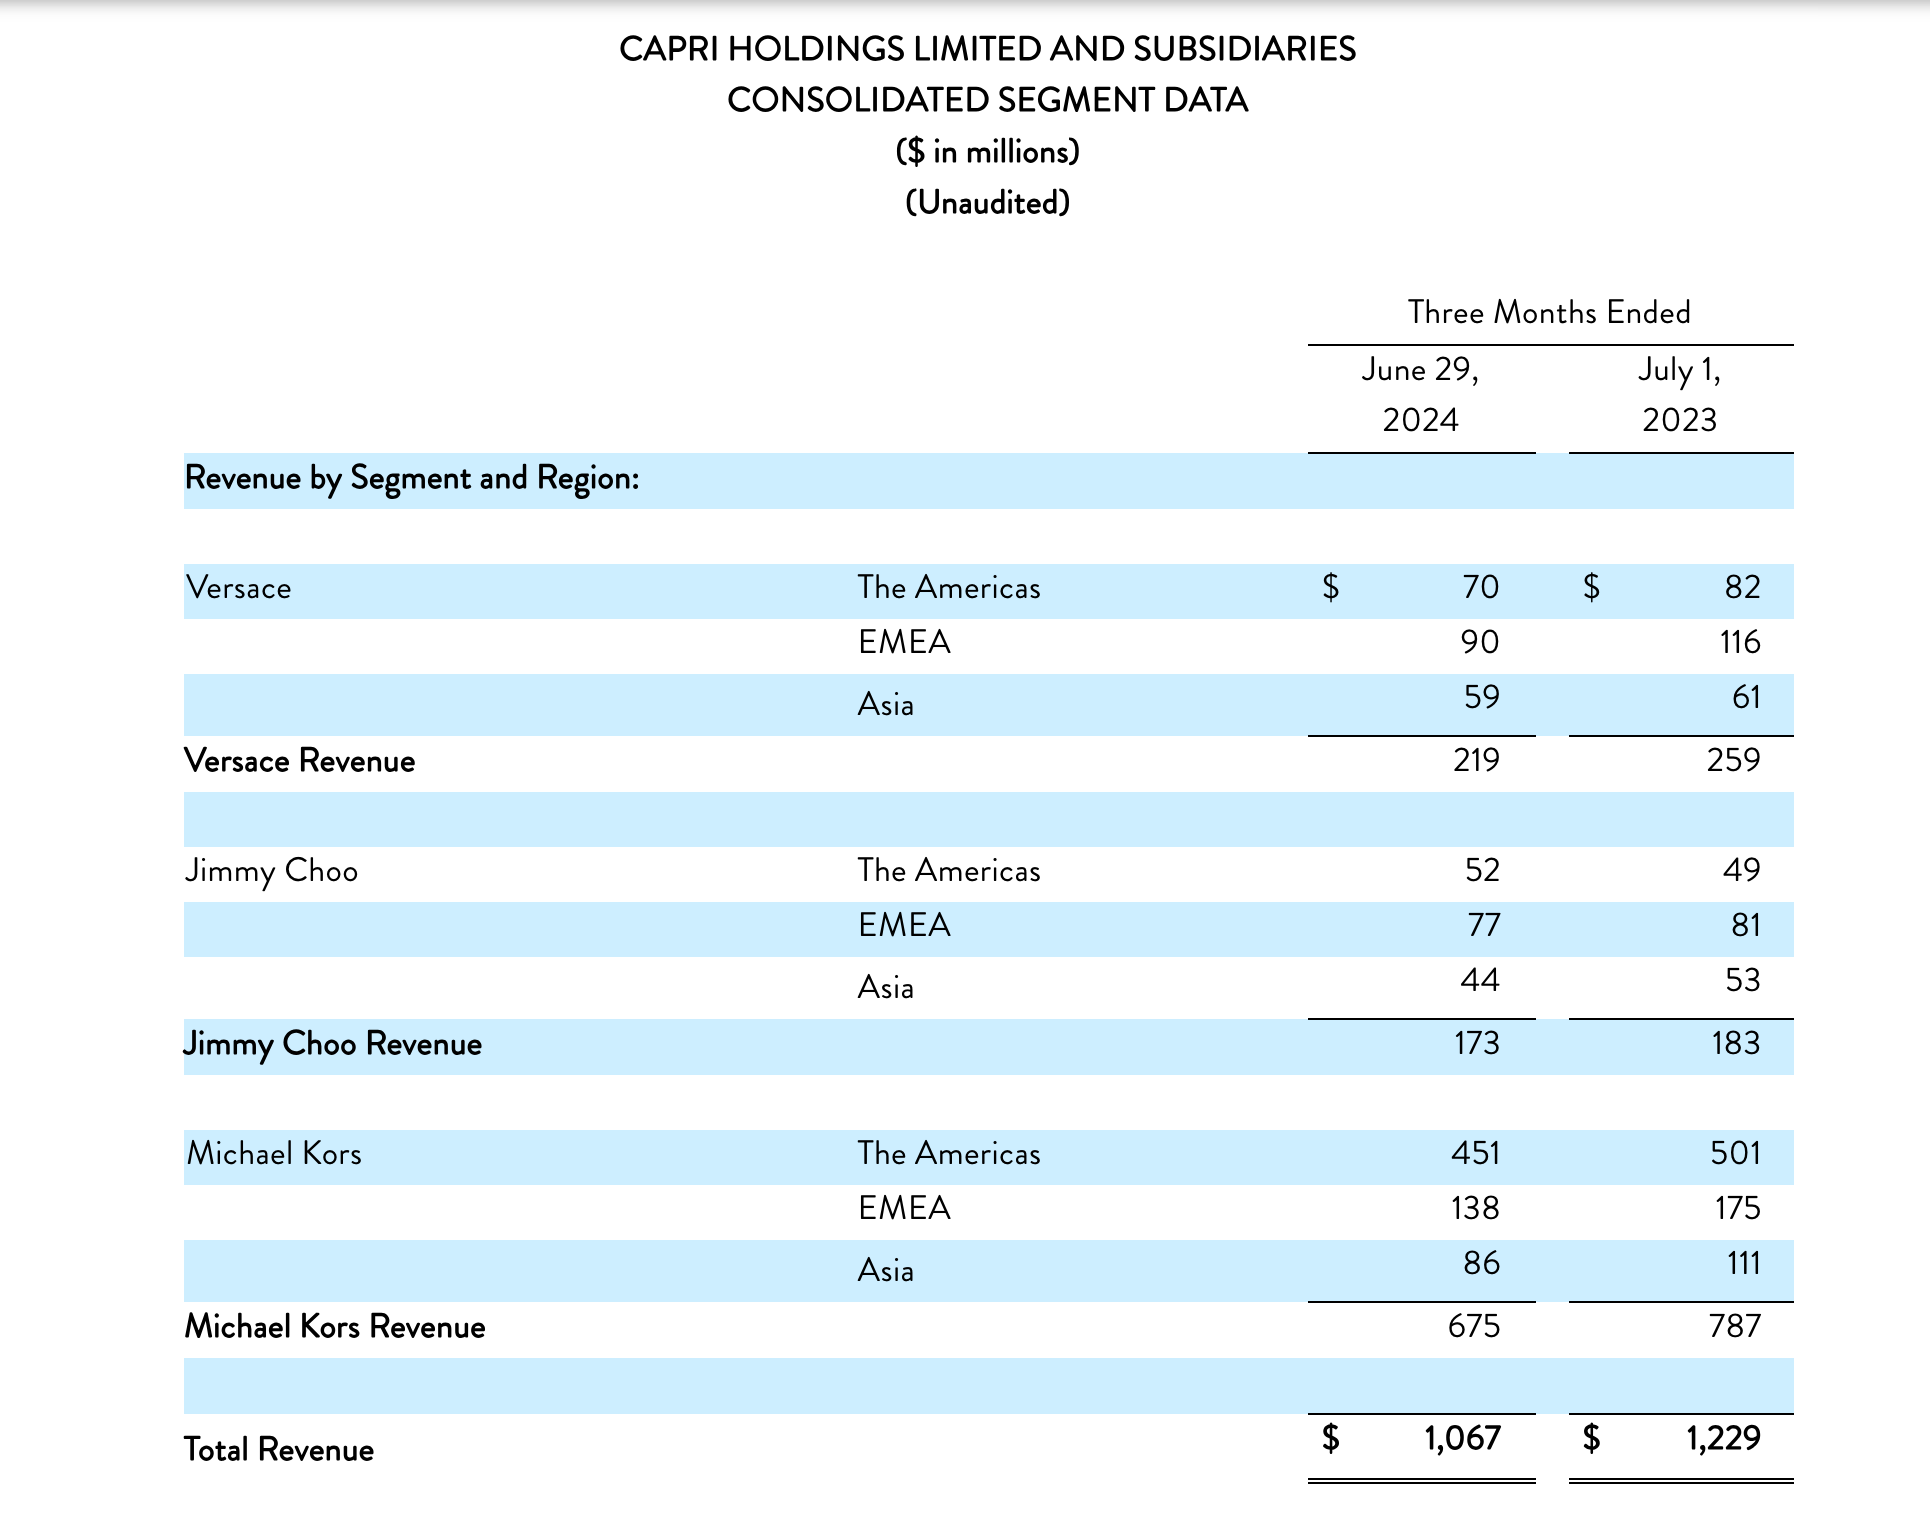
Task: Select 'Asia' under Jimmy Choo
Action: coord(886,987)
